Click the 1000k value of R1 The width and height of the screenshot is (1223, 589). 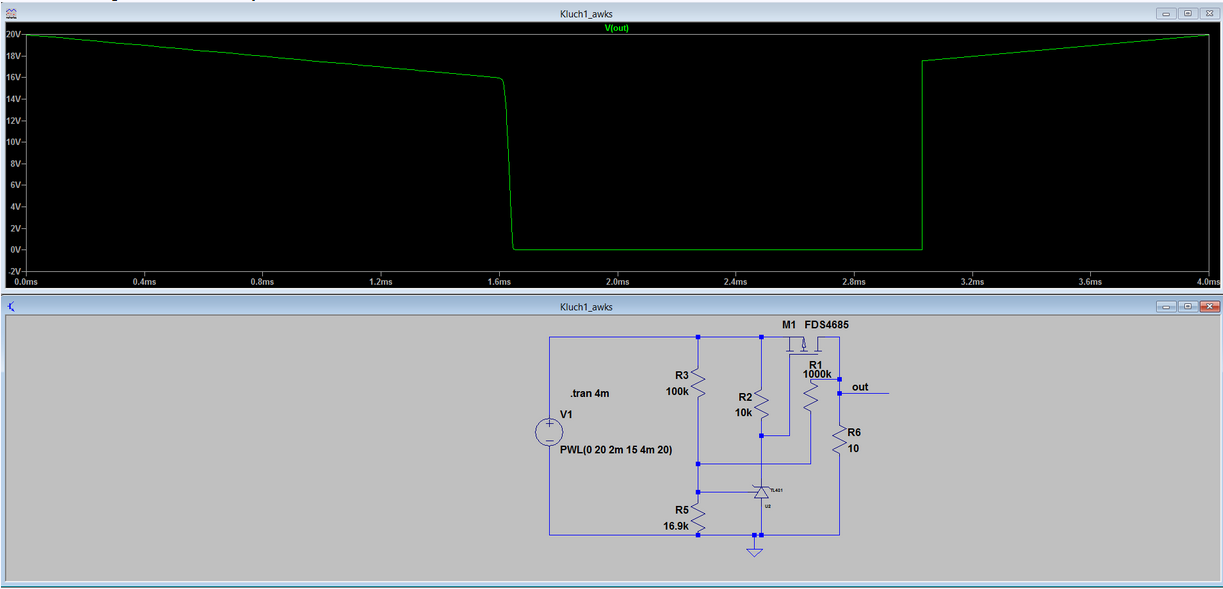pos(816,374)
